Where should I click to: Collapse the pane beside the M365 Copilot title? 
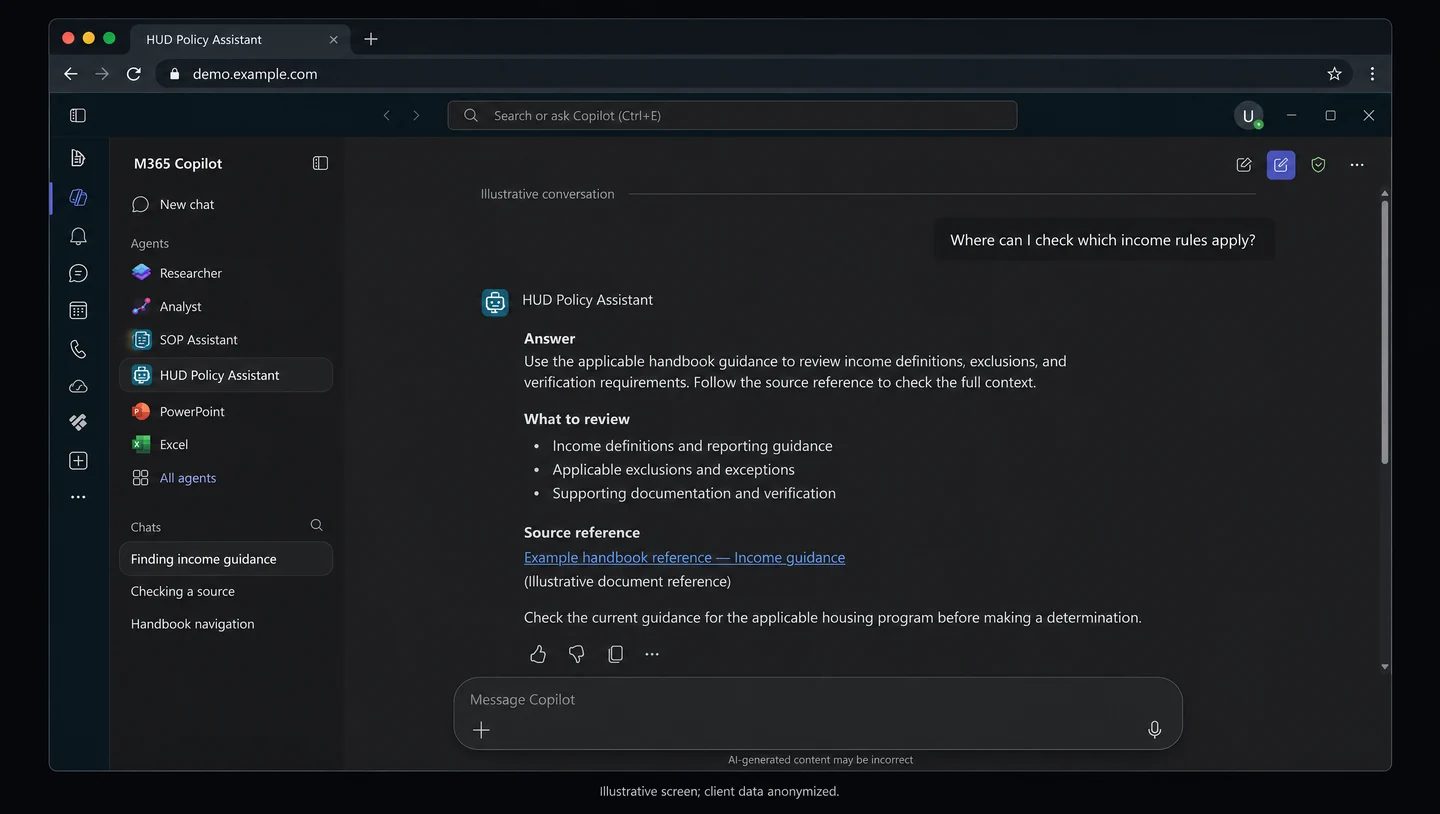pyautogui.click(x=320, y=163)
